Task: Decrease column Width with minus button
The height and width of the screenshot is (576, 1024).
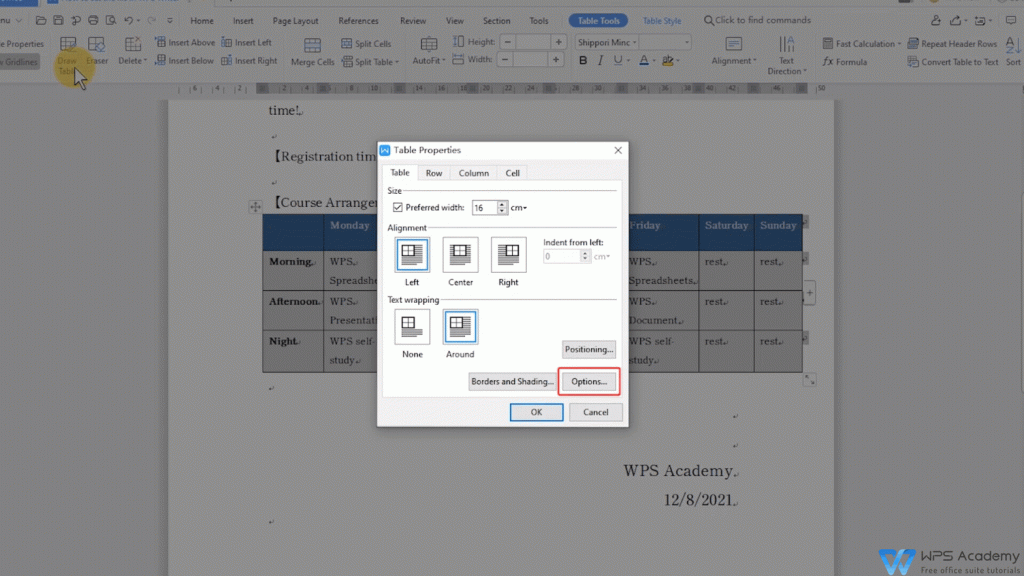Action: (505, 60)
